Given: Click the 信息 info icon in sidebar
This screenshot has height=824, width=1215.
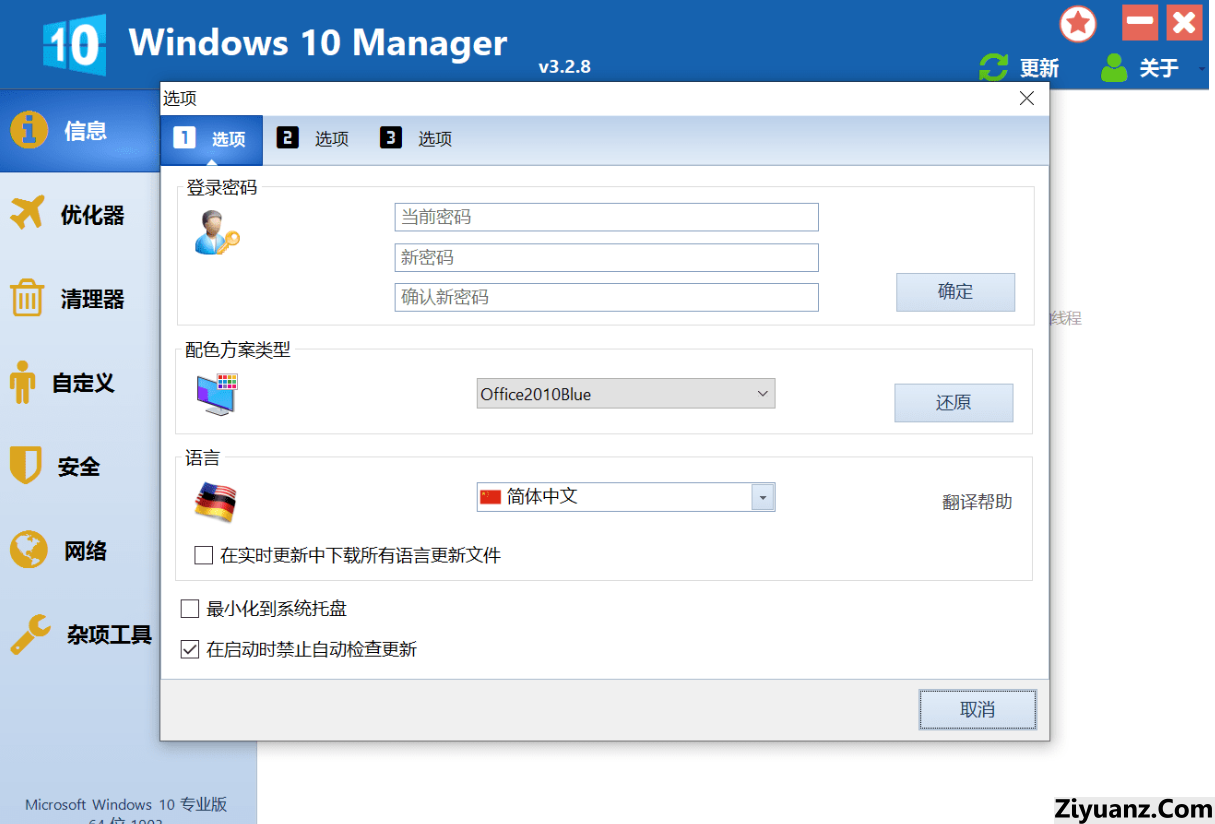Looking at the screenshot, I should tap(29, 130).
